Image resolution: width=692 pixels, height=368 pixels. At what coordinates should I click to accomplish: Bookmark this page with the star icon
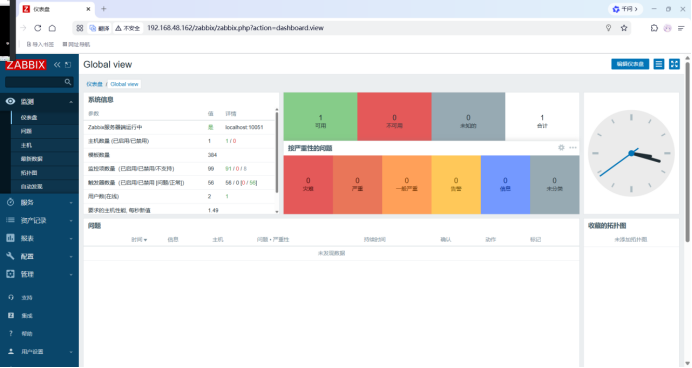[624, 28]
